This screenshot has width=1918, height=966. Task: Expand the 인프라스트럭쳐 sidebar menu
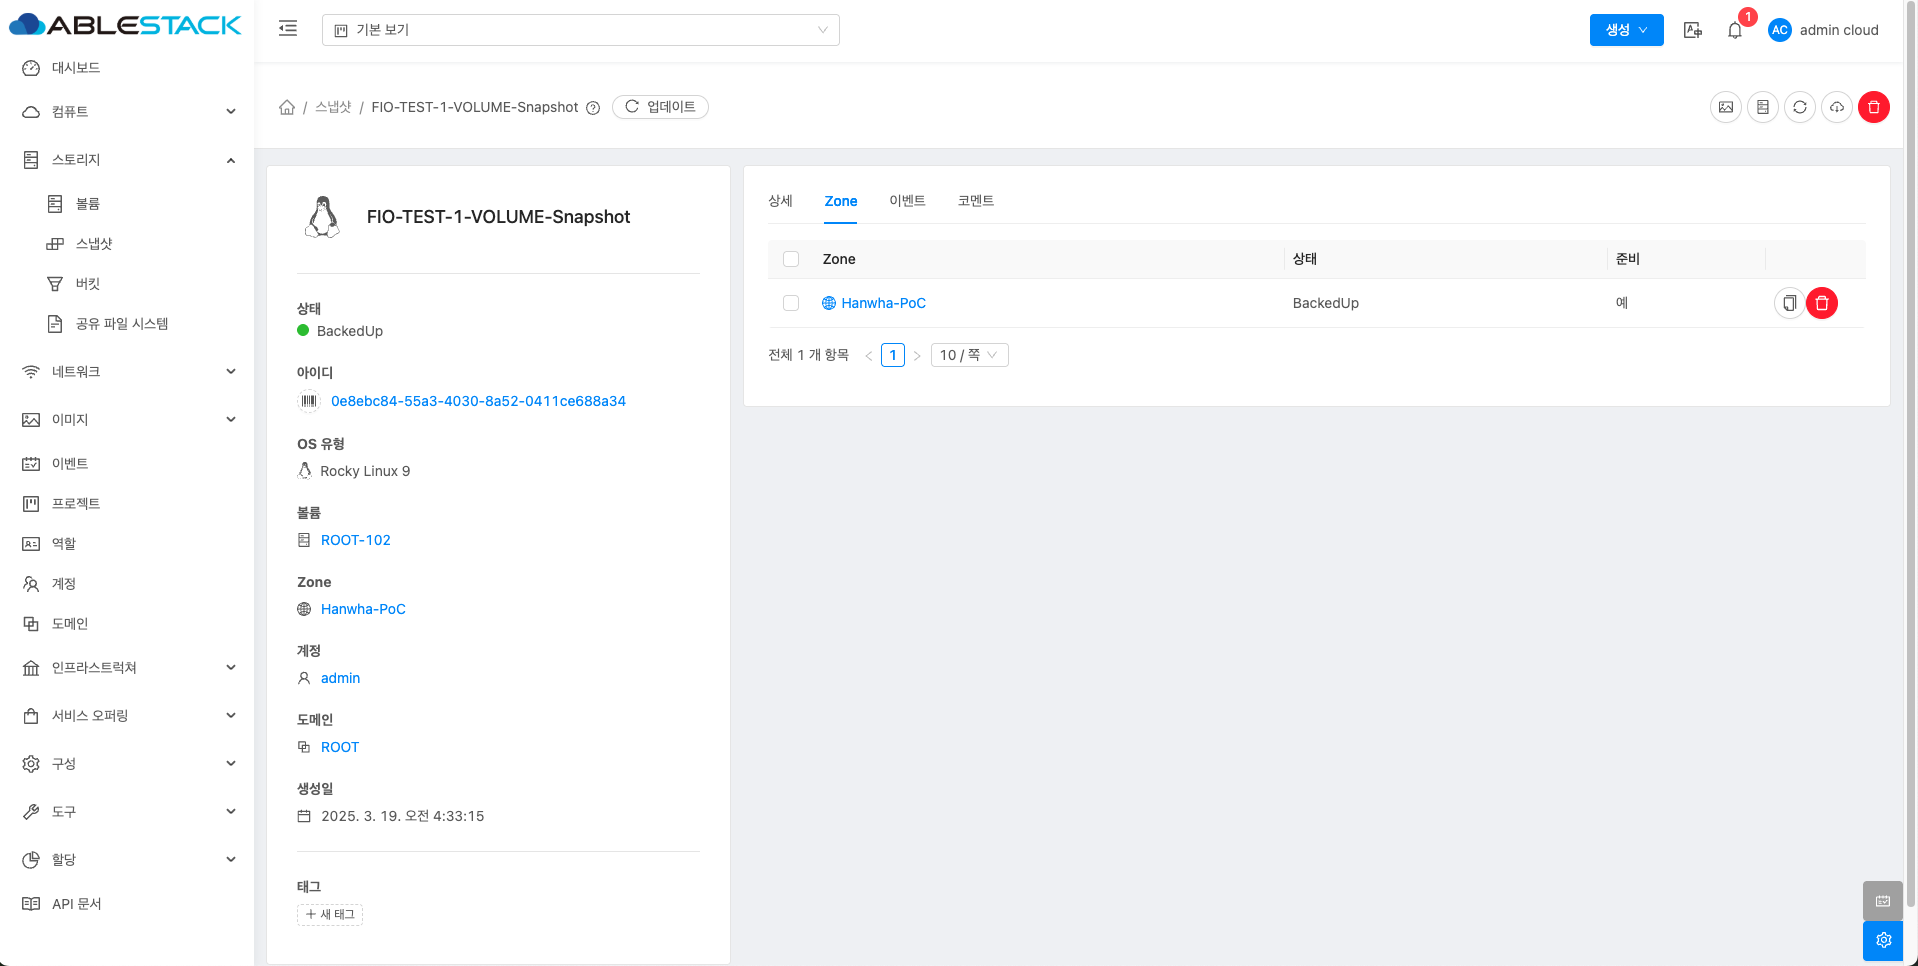[128, 668]
